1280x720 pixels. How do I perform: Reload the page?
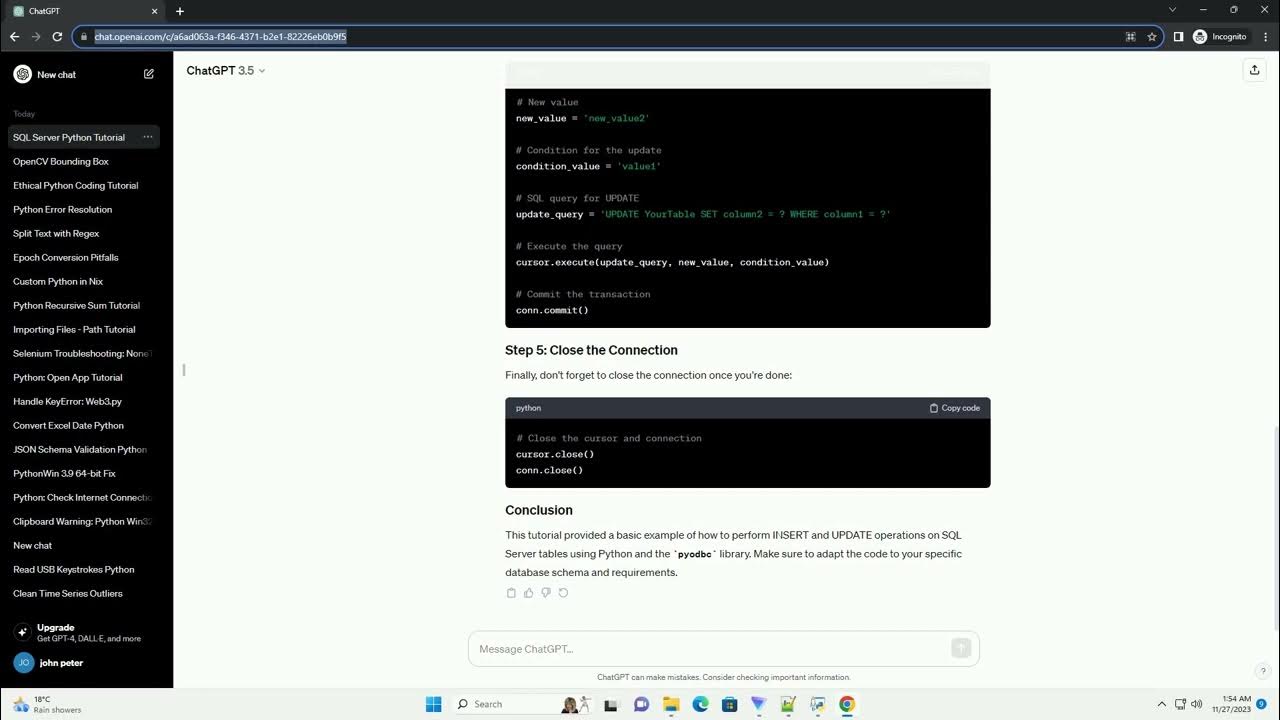coord(57,36)
